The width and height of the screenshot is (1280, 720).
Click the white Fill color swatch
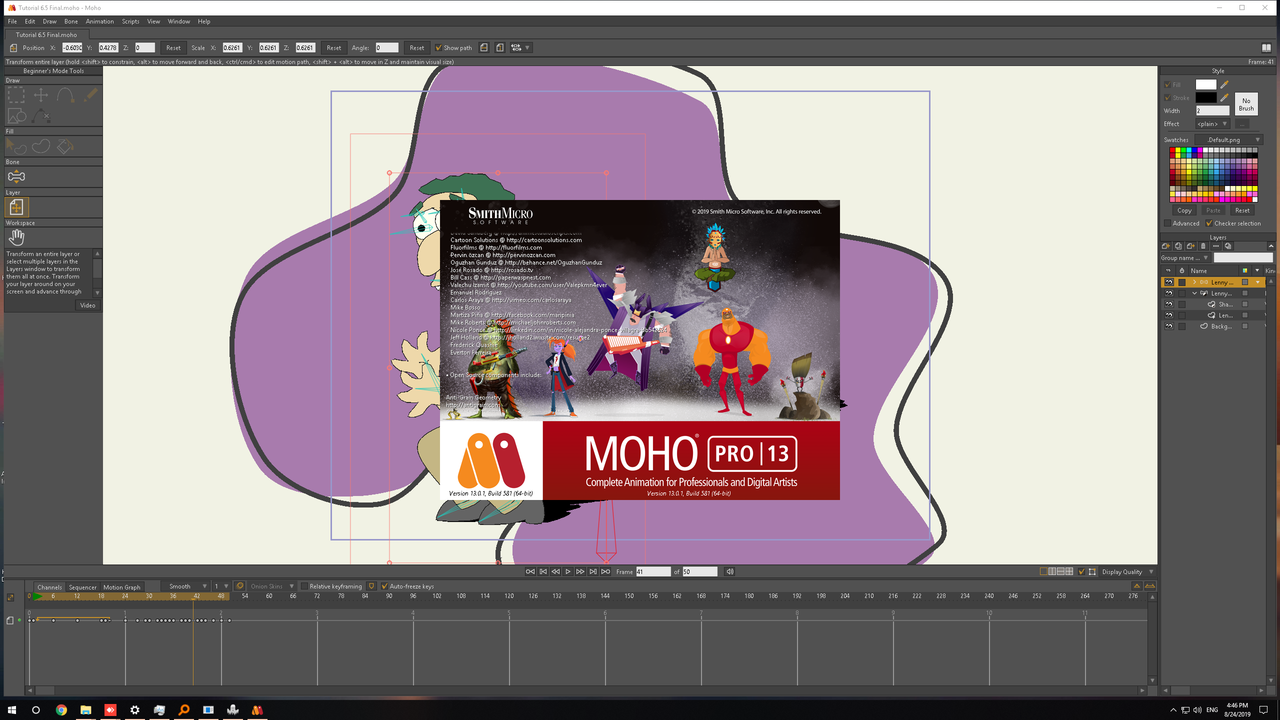click(1206, 84)
